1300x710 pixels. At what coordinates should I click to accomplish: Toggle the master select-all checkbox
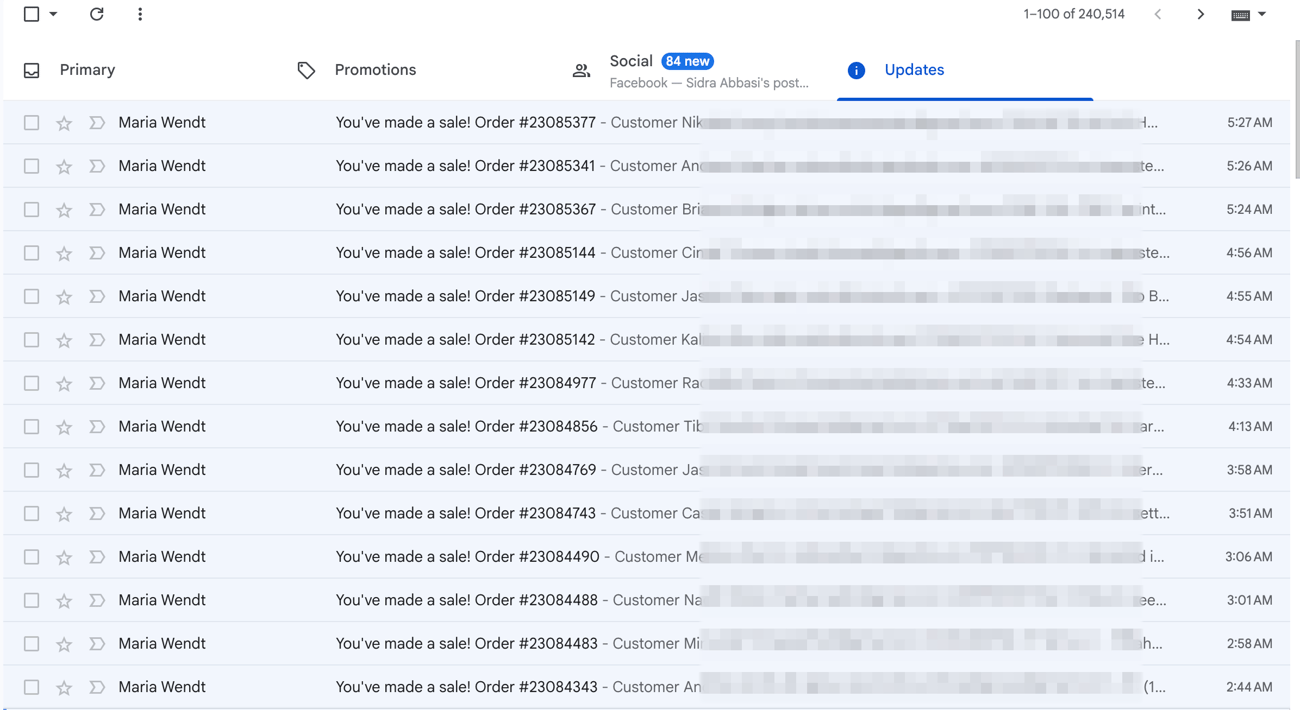point(32,14)
